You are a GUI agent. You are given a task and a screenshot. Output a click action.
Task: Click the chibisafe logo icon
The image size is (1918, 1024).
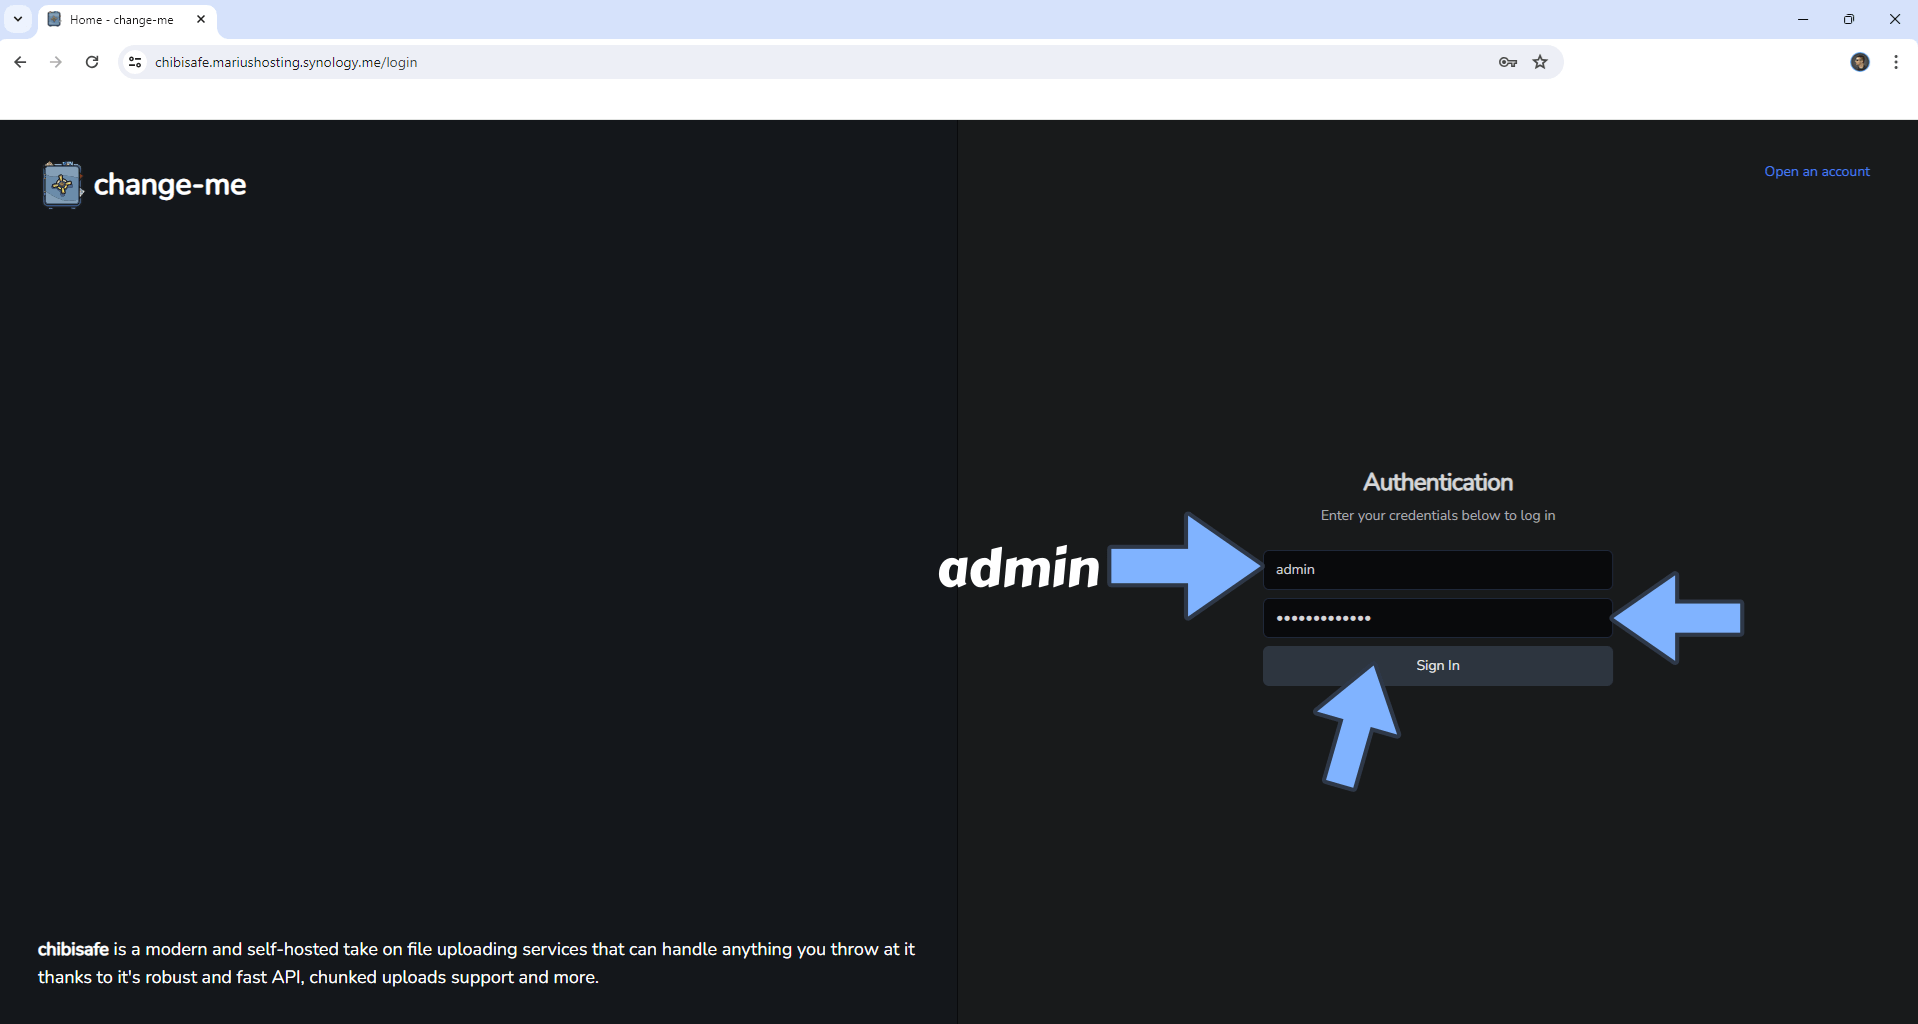click(x=62, y=184)
